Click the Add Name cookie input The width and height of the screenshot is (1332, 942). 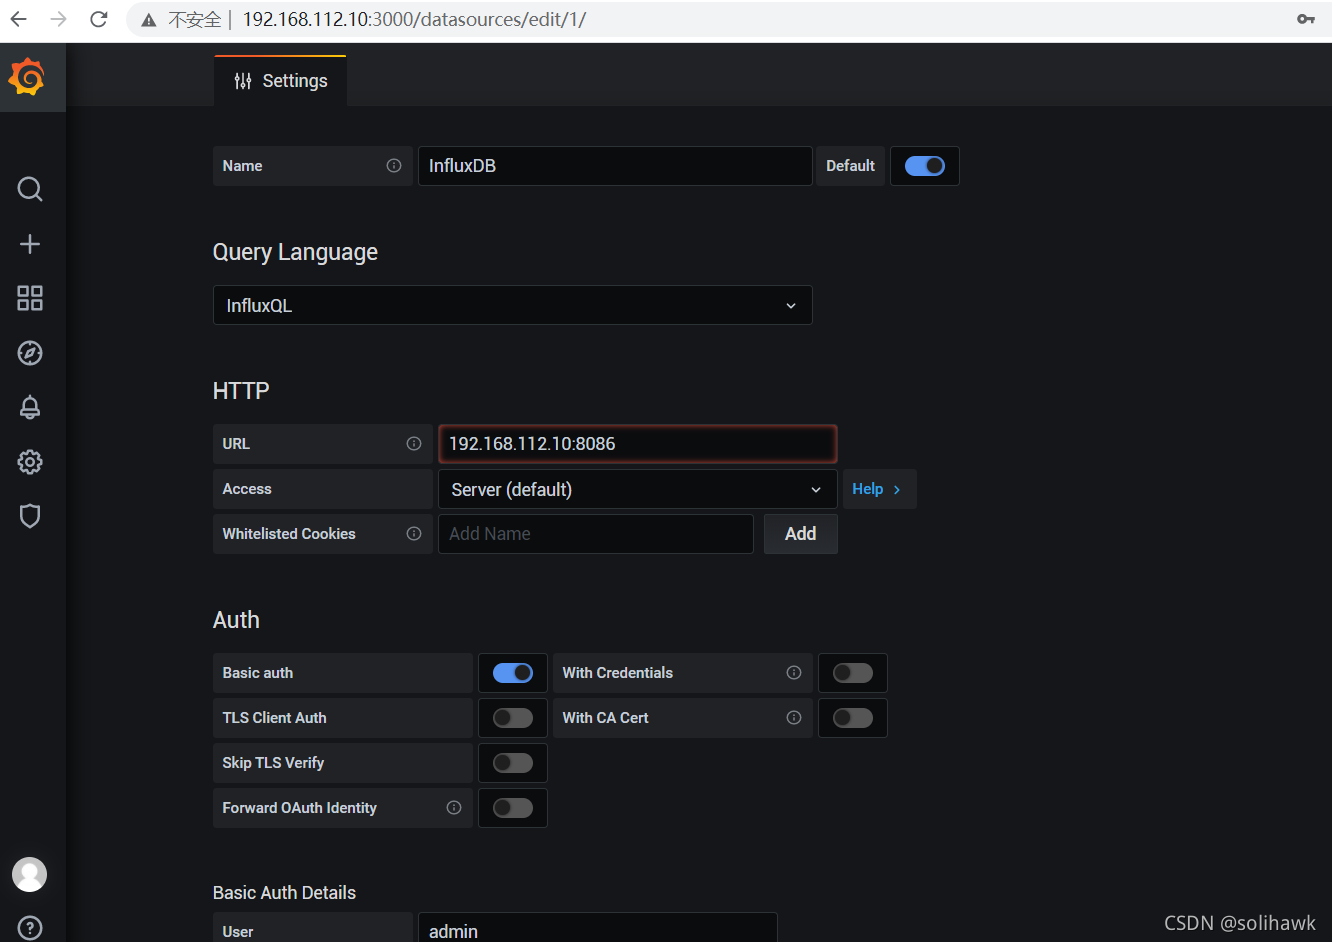(x=595, y=534)
